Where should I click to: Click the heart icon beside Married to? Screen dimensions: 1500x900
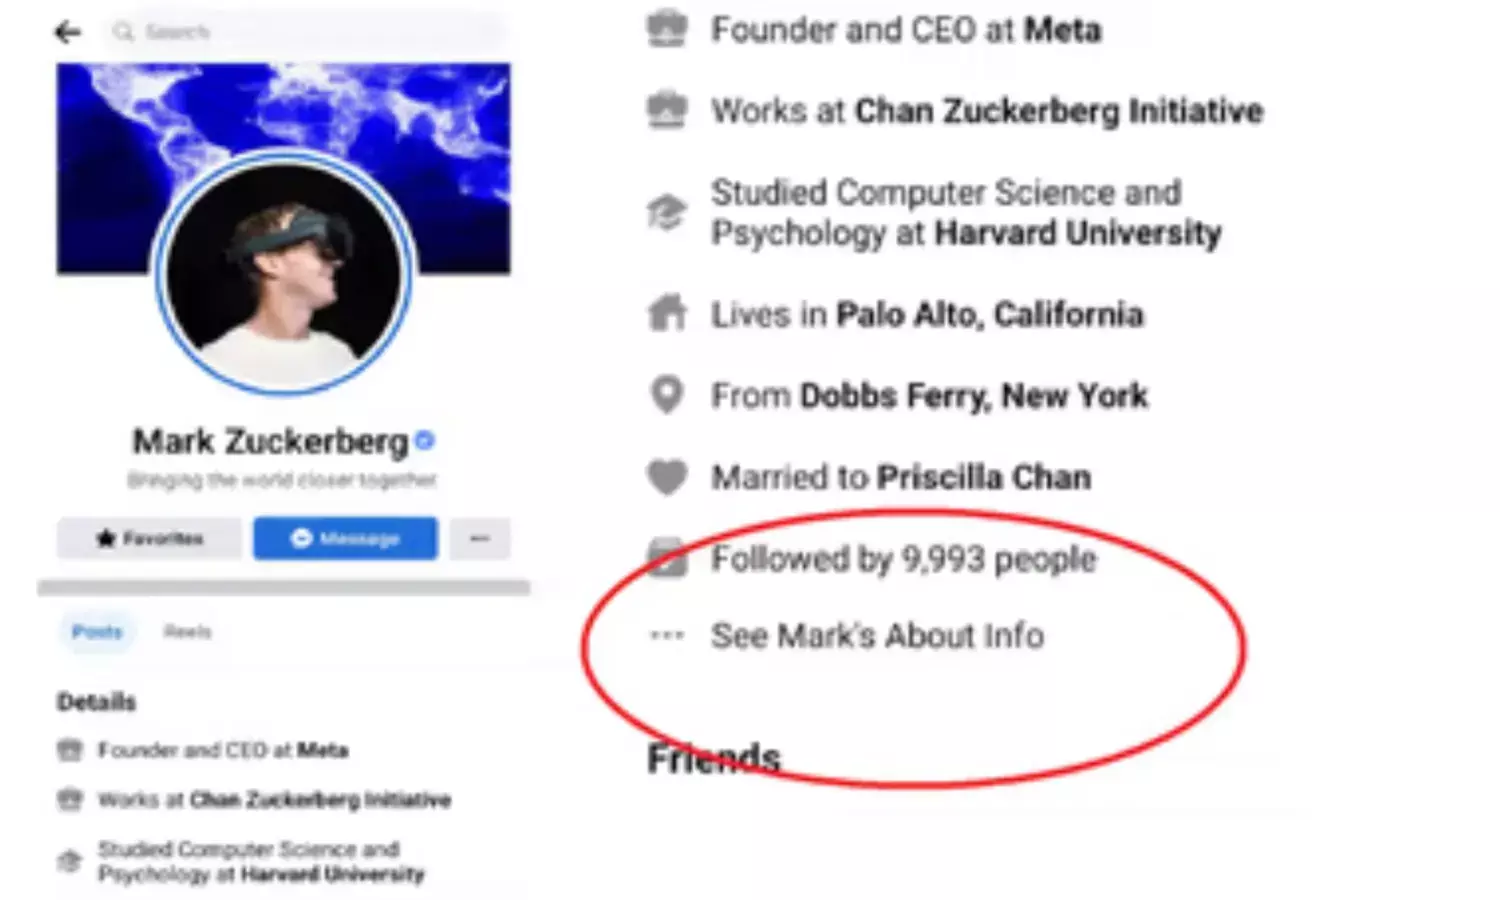coord(667,476)
